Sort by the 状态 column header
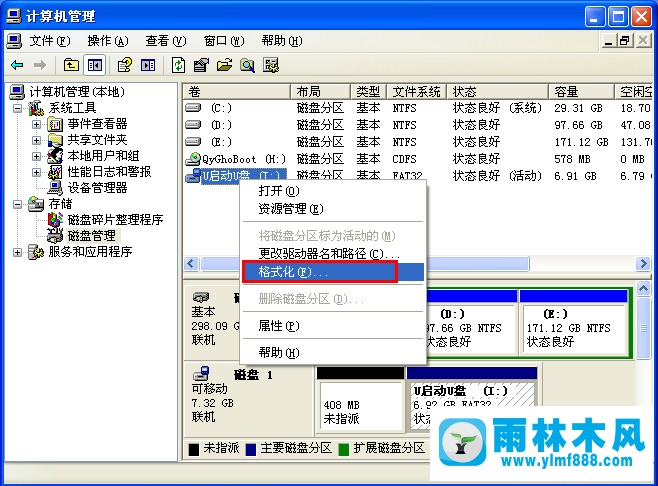The width and height of the screenshot is (658, 486). point(498,91)
